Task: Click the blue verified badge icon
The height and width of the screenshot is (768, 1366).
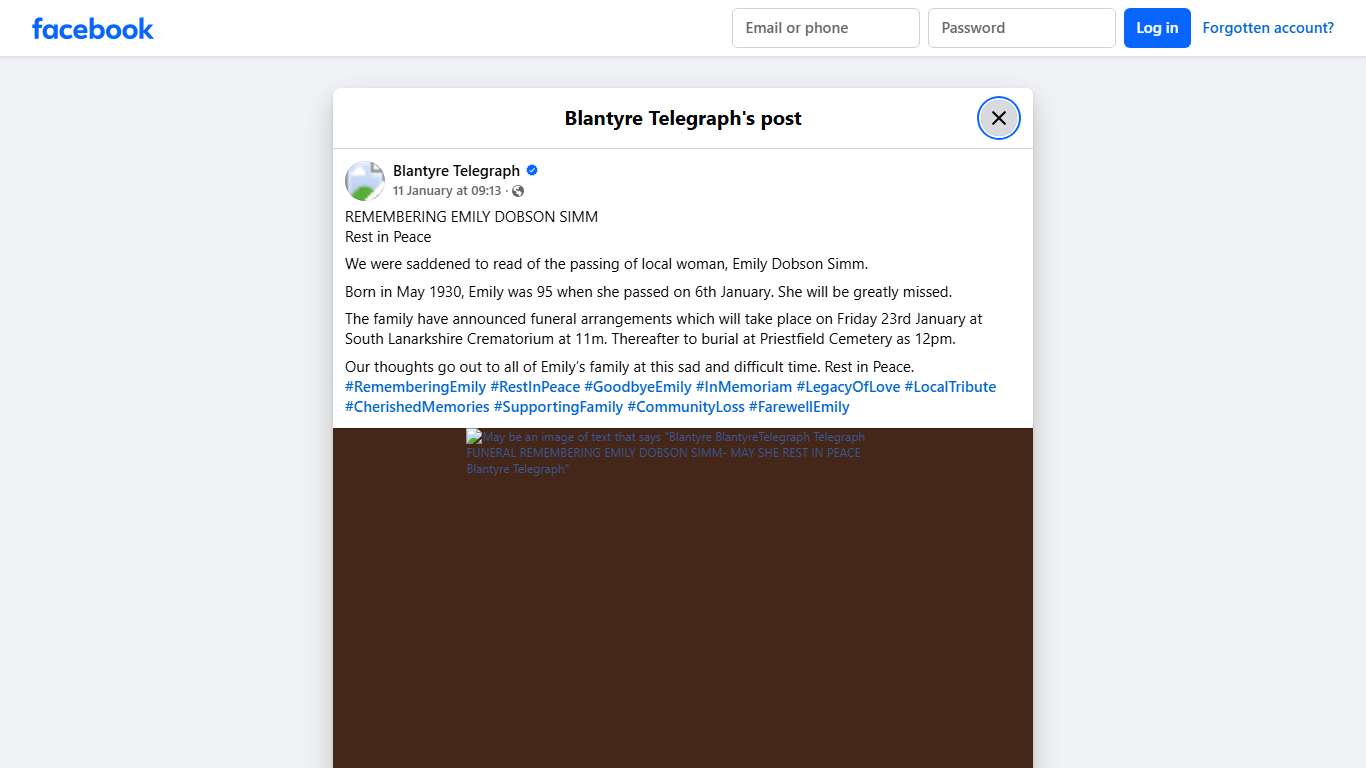Action: (x=532, y=170)
